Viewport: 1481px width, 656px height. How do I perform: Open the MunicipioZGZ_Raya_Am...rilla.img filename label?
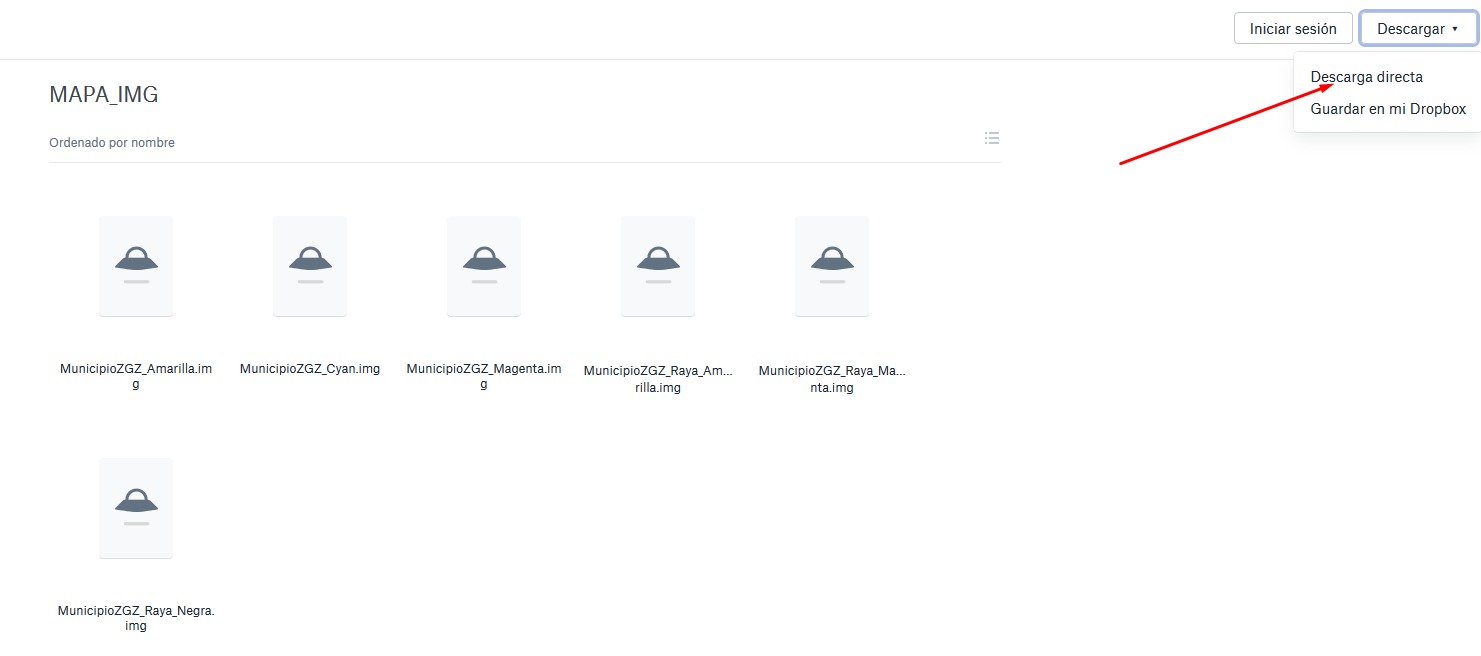pos(658,379)
